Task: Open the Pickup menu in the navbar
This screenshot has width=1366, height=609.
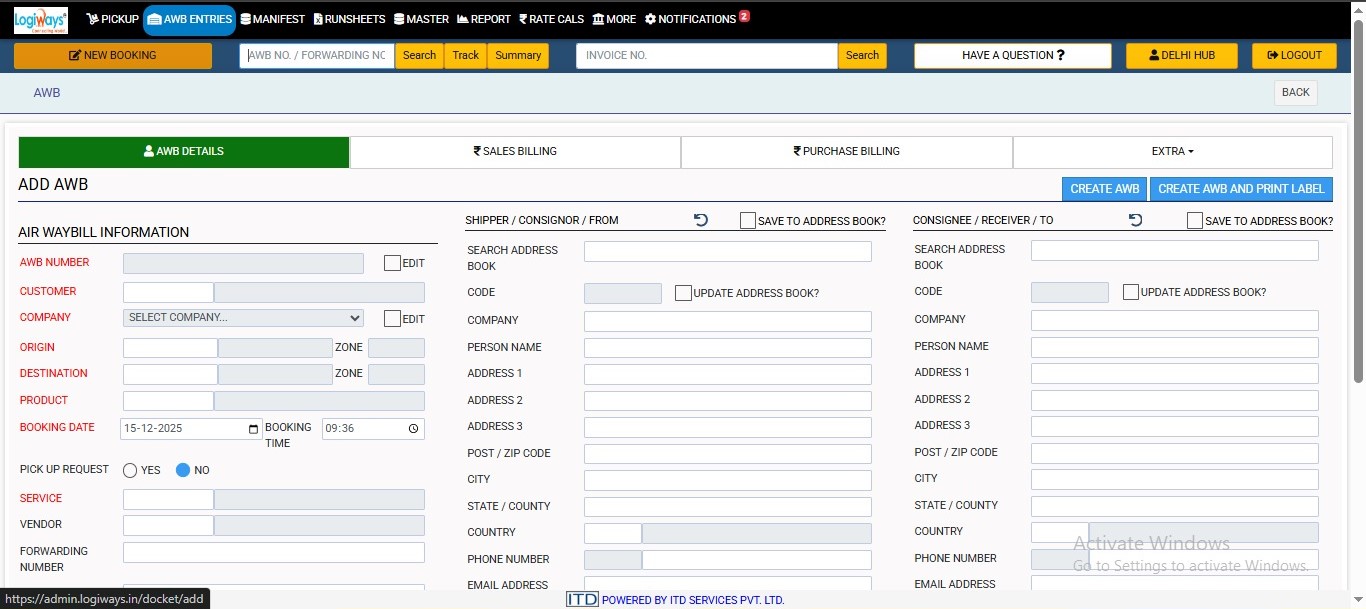Action: (113, 19)
